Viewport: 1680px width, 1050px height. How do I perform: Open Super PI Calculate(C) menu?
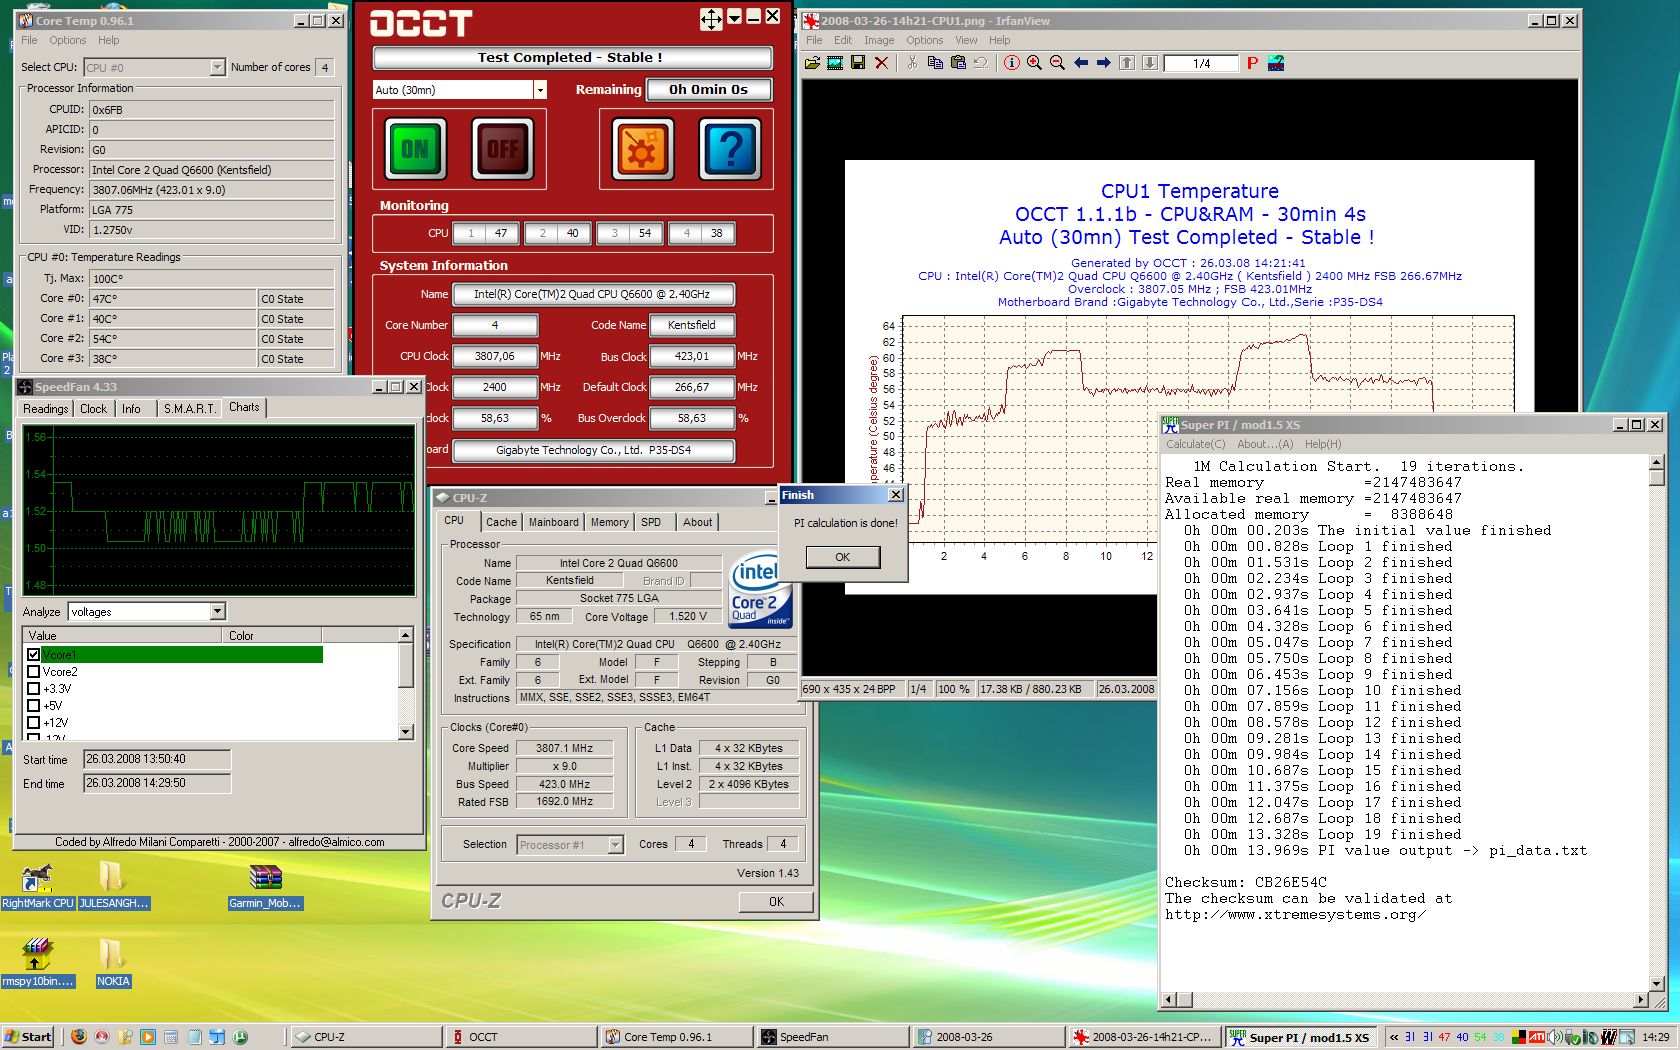click(1195, 444)
